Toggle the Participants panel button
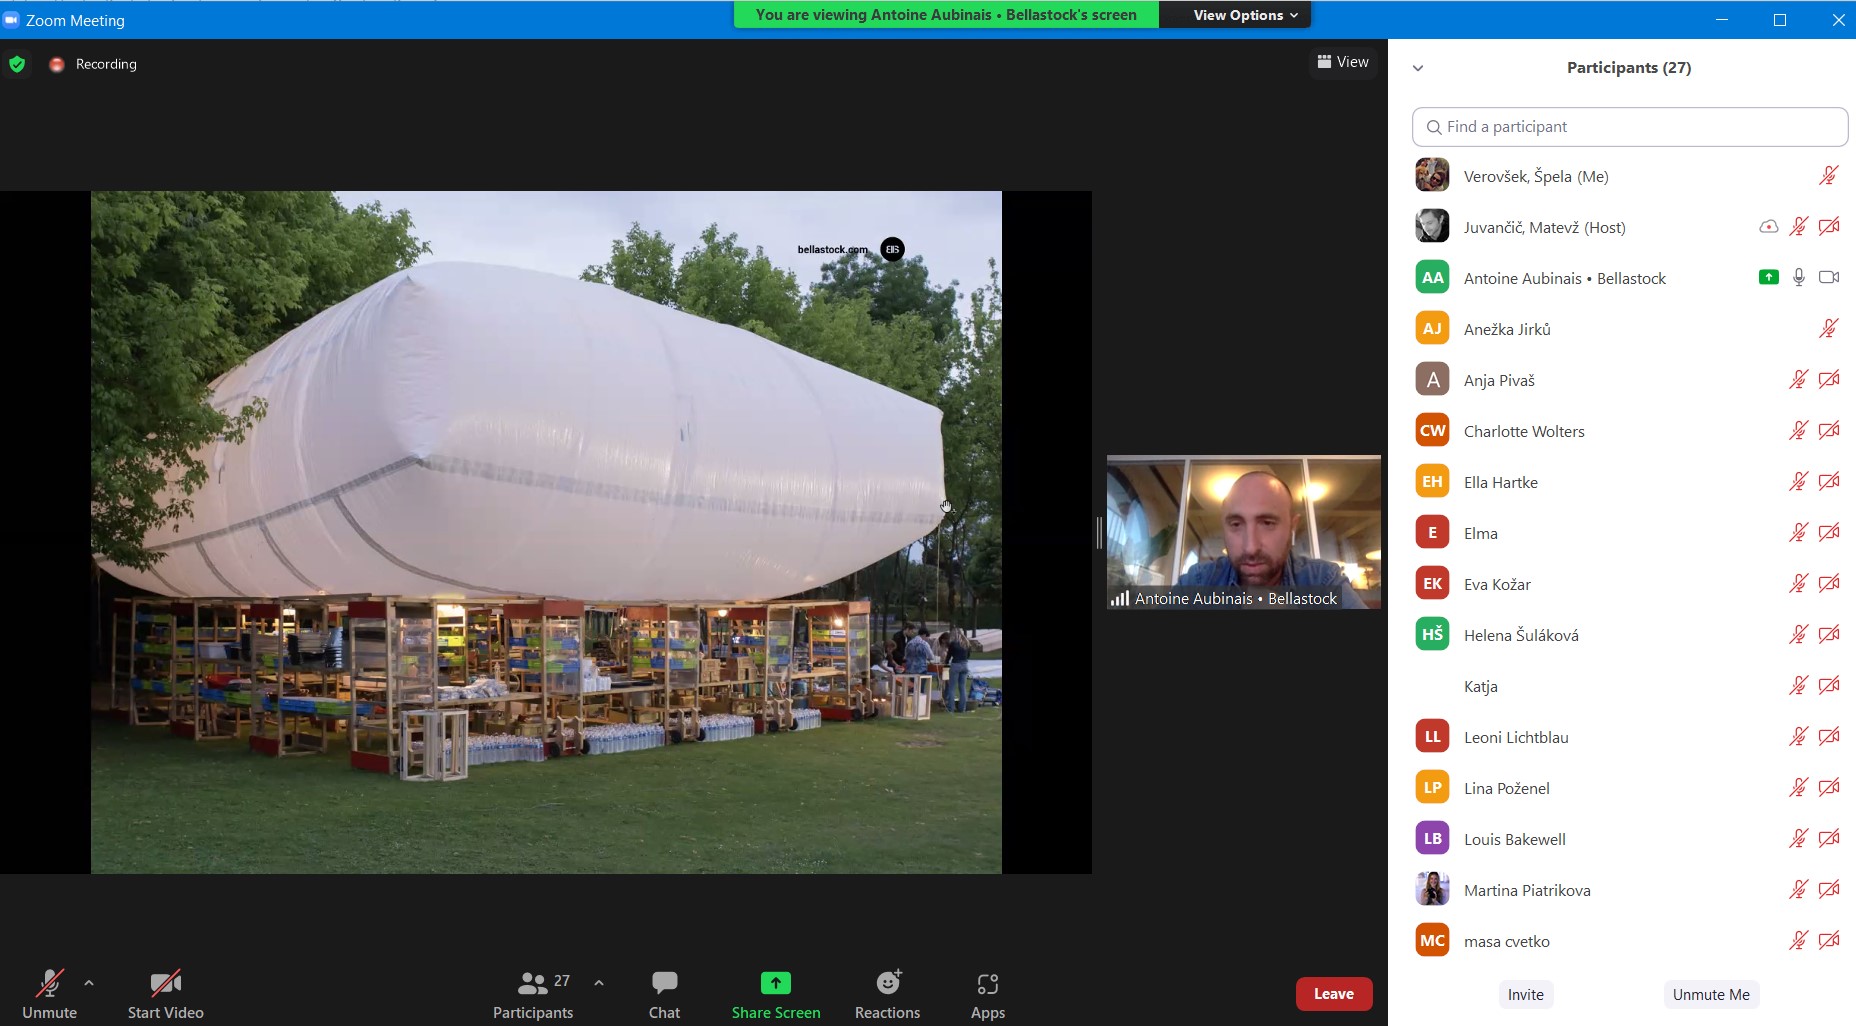Image resolution: width=1856 pixels, height=1026 pixels. click(x=533, y=994)
